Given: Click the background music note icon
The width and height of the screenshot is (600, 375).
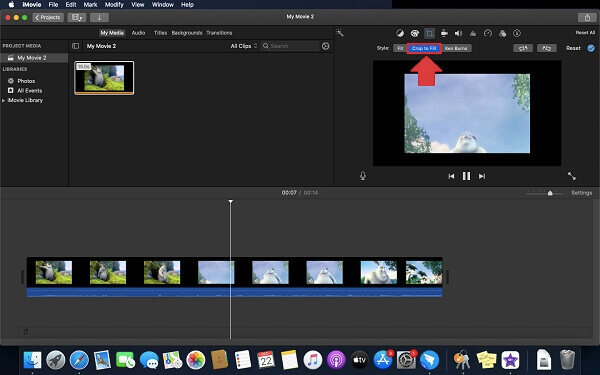Looking at the screenshot, I should 26,331.
